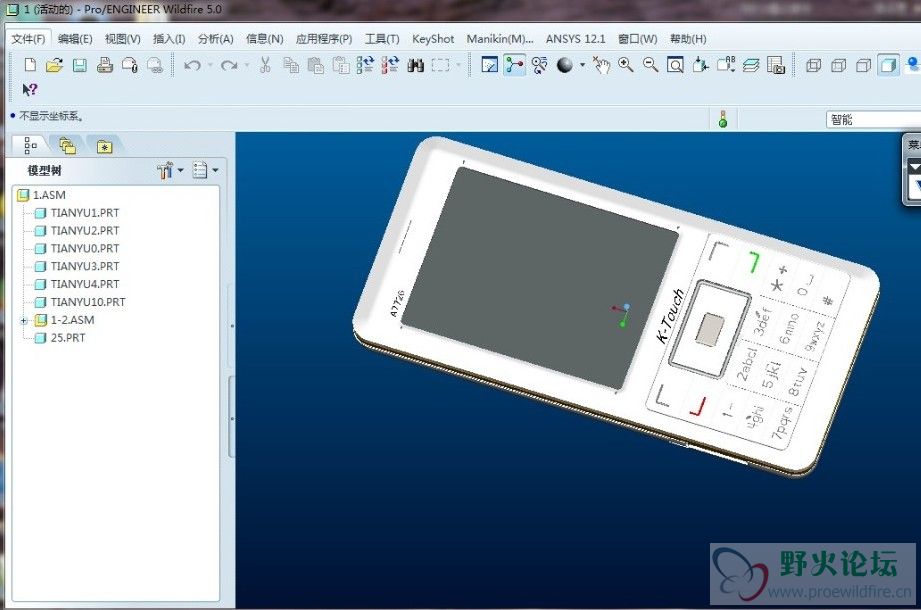Switch to wireframe display style
This screenshot has height=610, width=921.
point(814,65)
